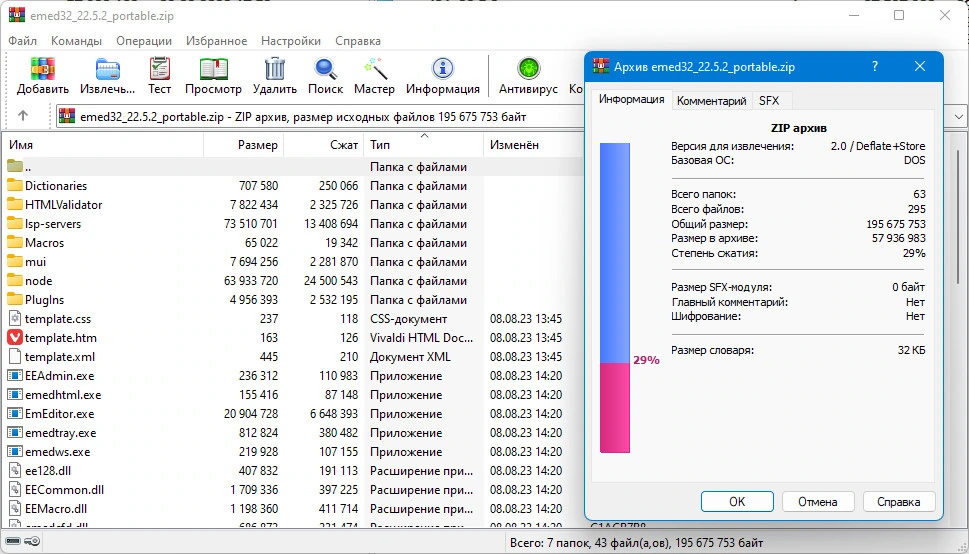
Task: Click the ee128.dll file icon
Action: click(x=15, y=471)
